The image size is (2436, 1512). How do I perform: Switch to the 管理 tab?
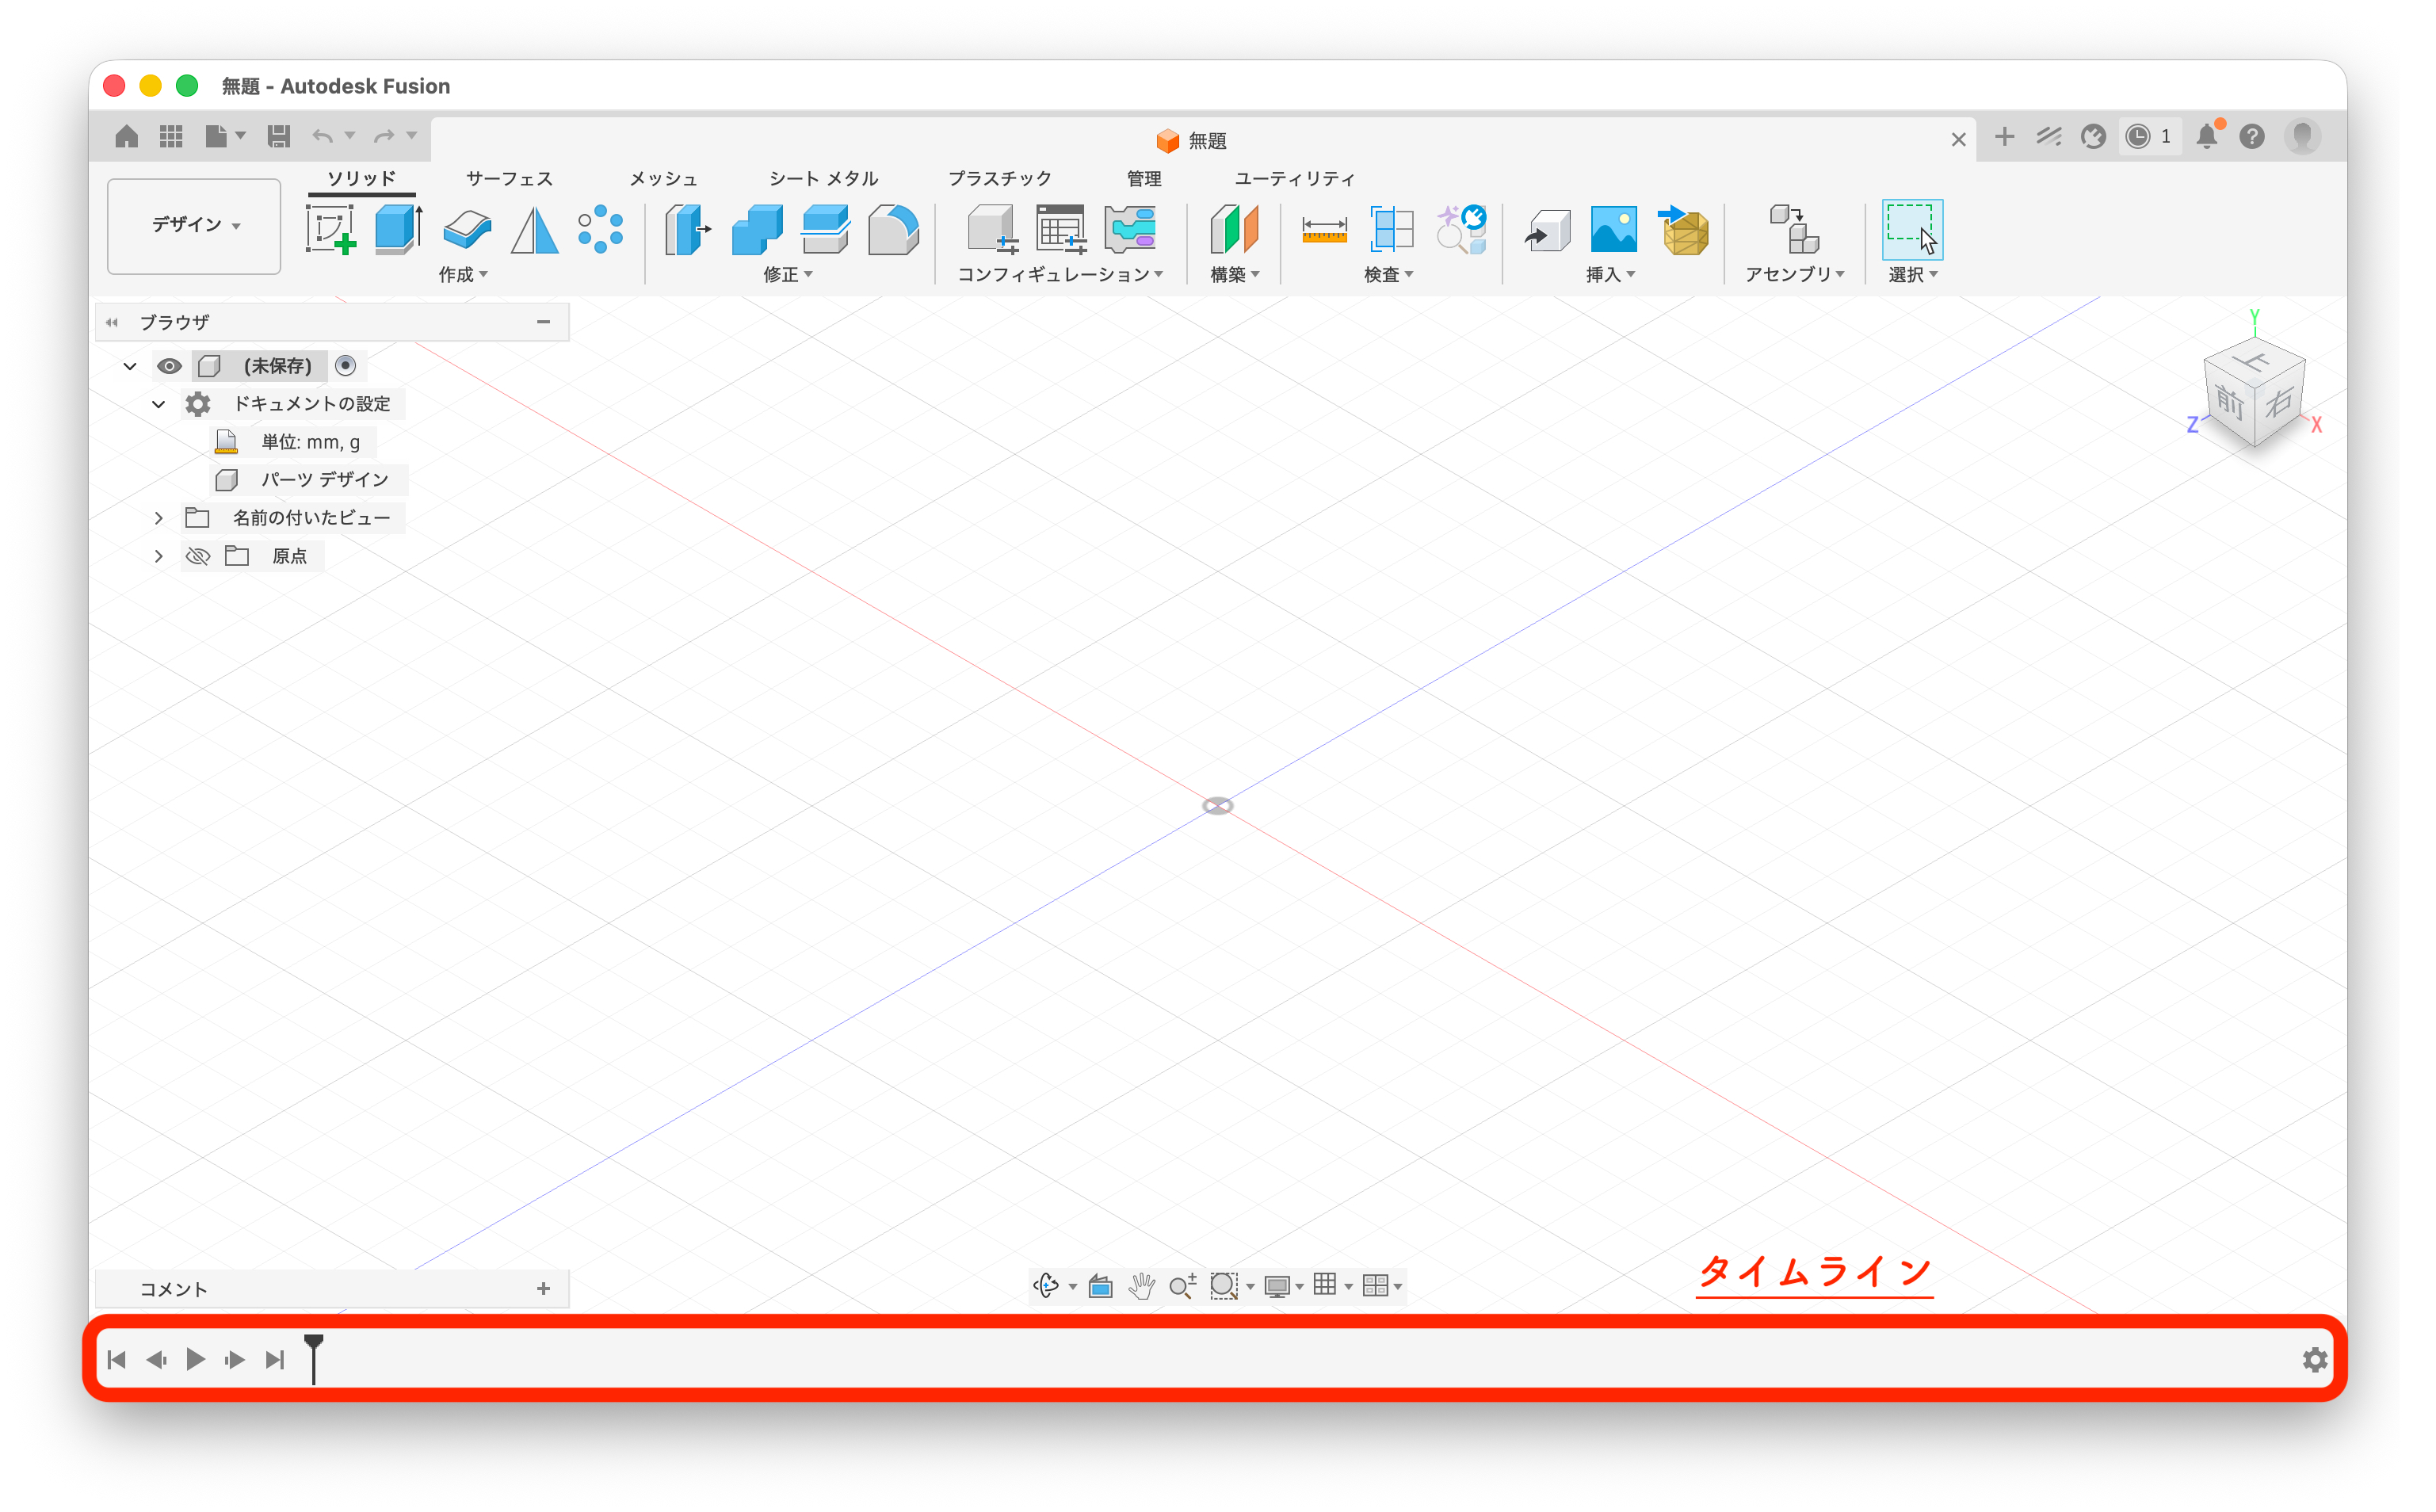point(1144,178)
